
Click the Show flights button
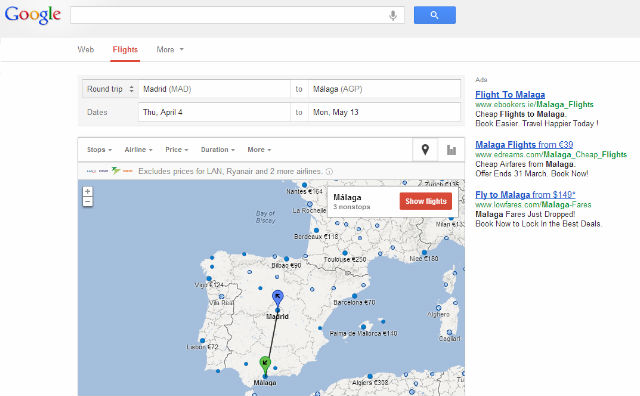(x=426, y=201)
